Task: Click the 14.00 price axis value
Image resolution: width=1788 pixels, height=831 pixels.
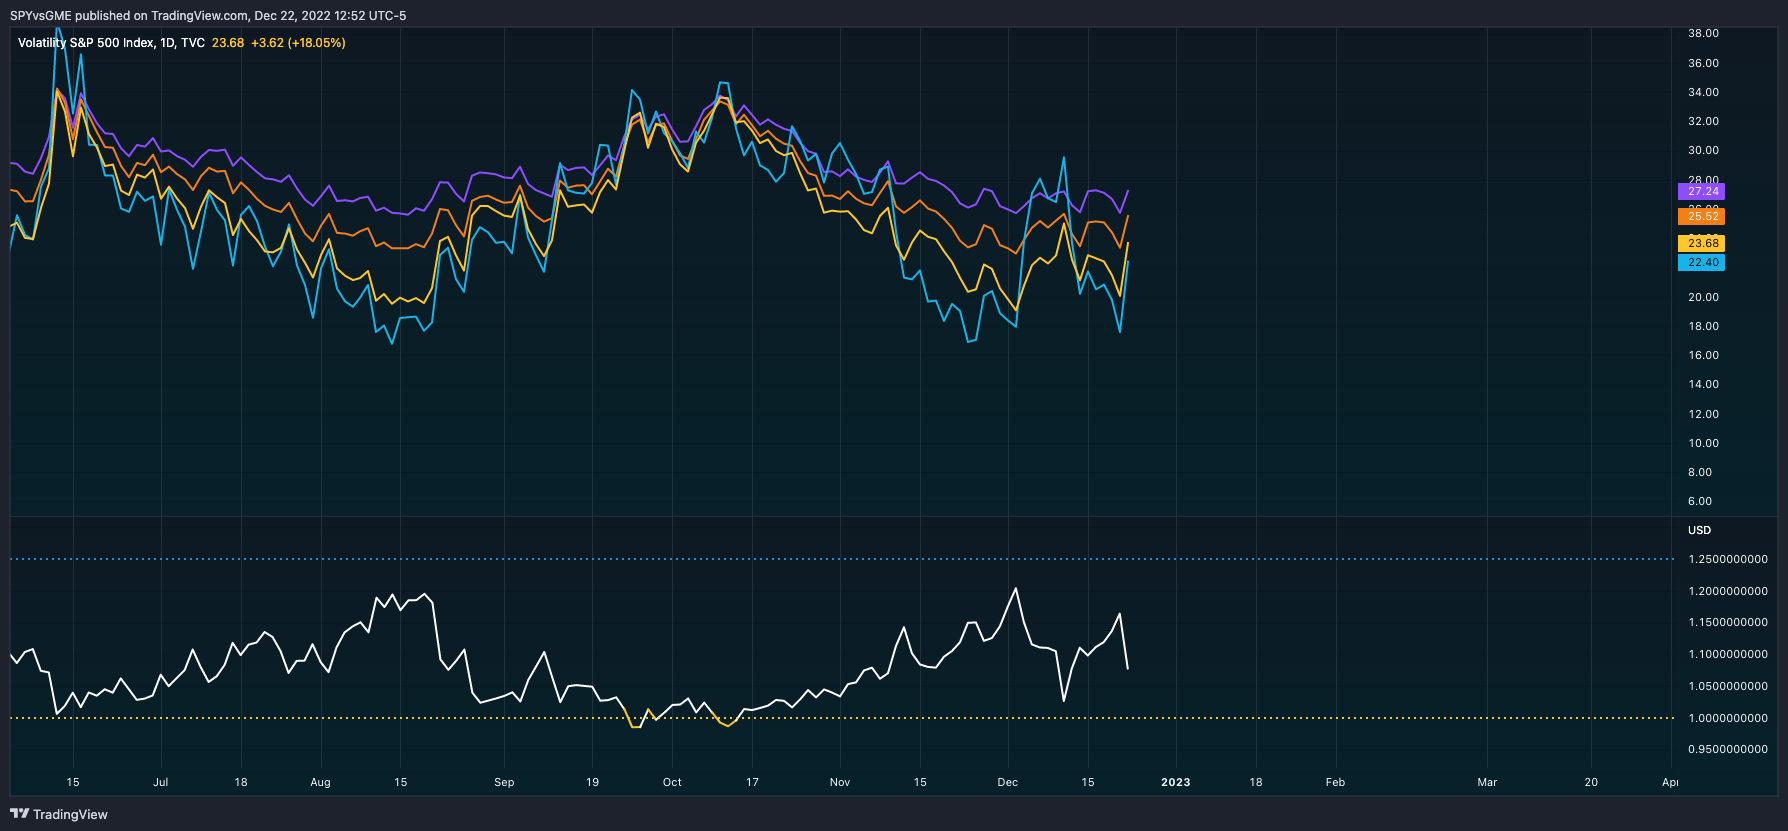Action: point(1703,384)
